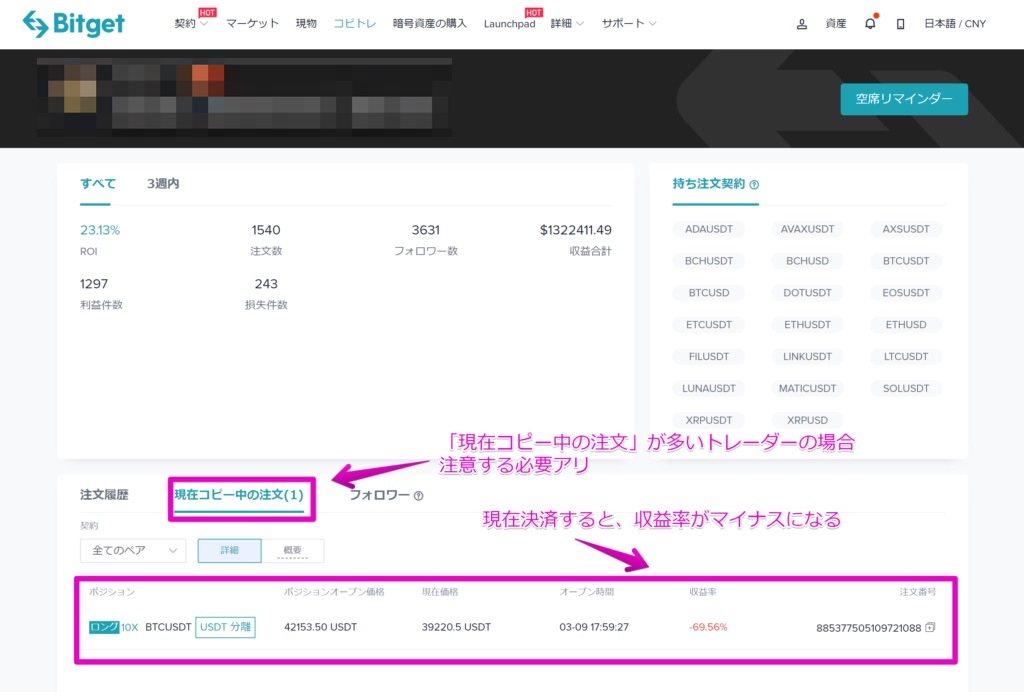Screen dimensions: 1024x692
Task: Open notifications bell icon
Action: (870, 24)
